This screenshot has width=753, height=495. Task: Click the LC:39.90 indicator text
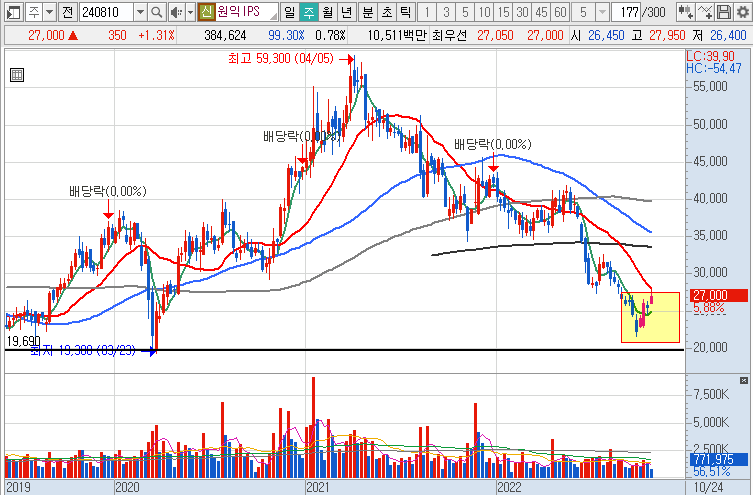point(710,57)
